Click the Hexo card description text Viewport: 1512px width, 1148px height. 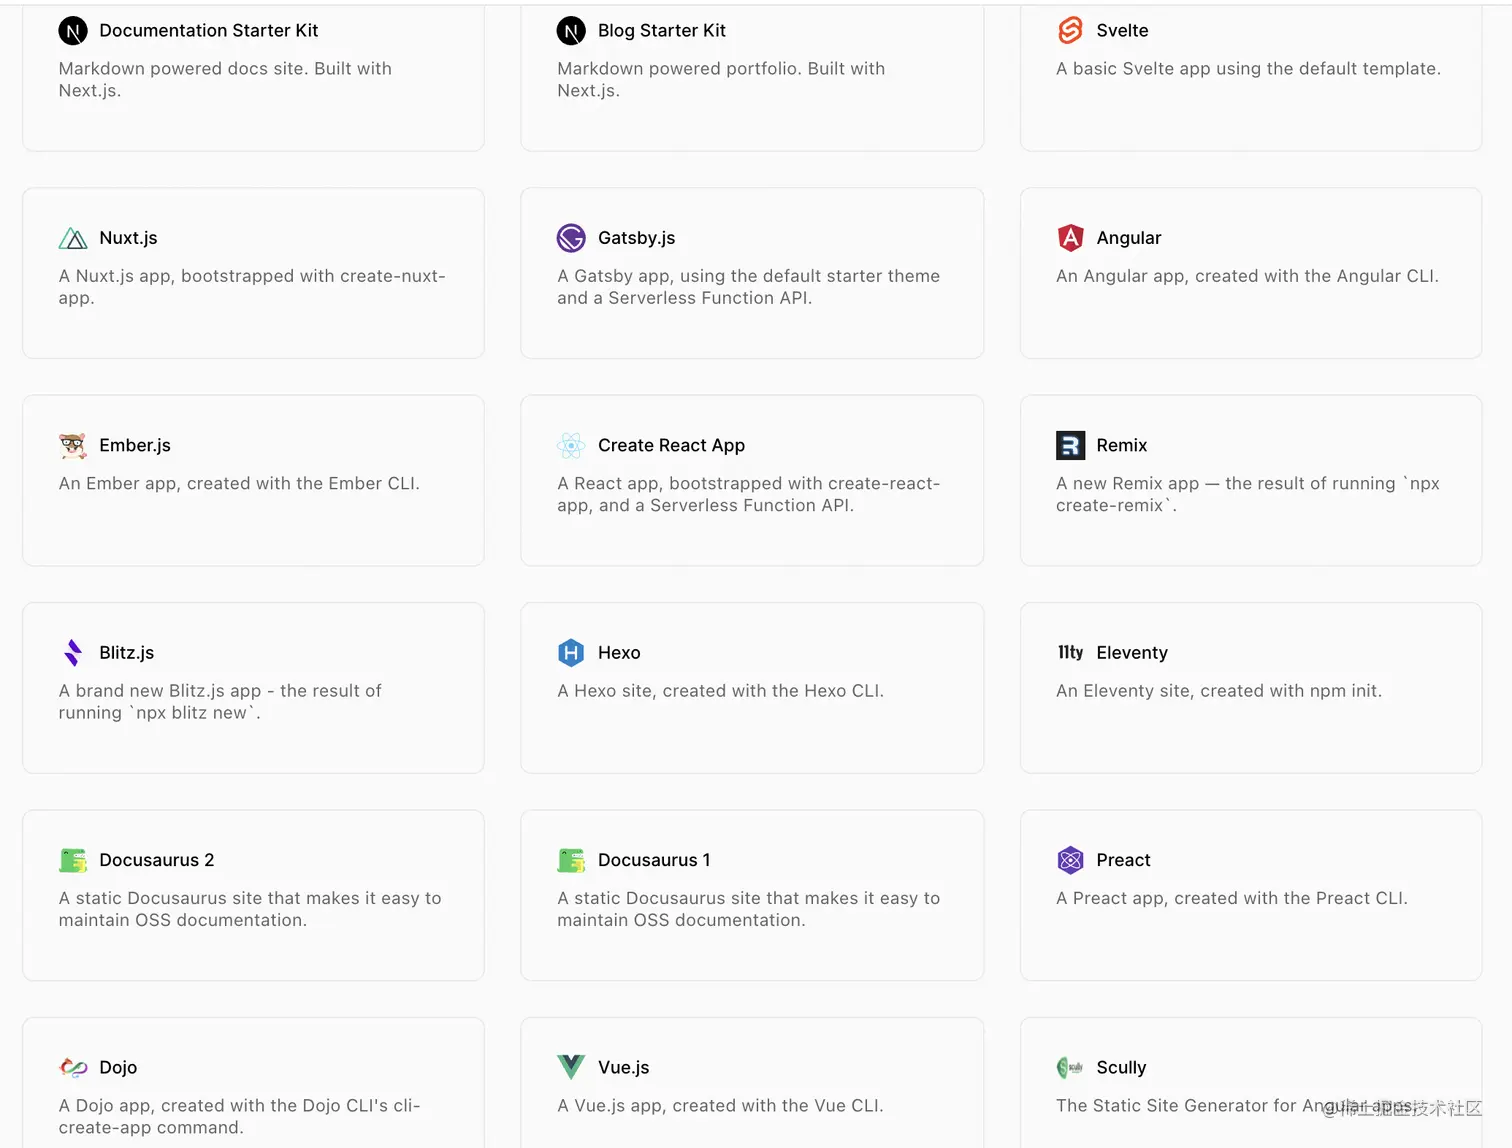720,691
